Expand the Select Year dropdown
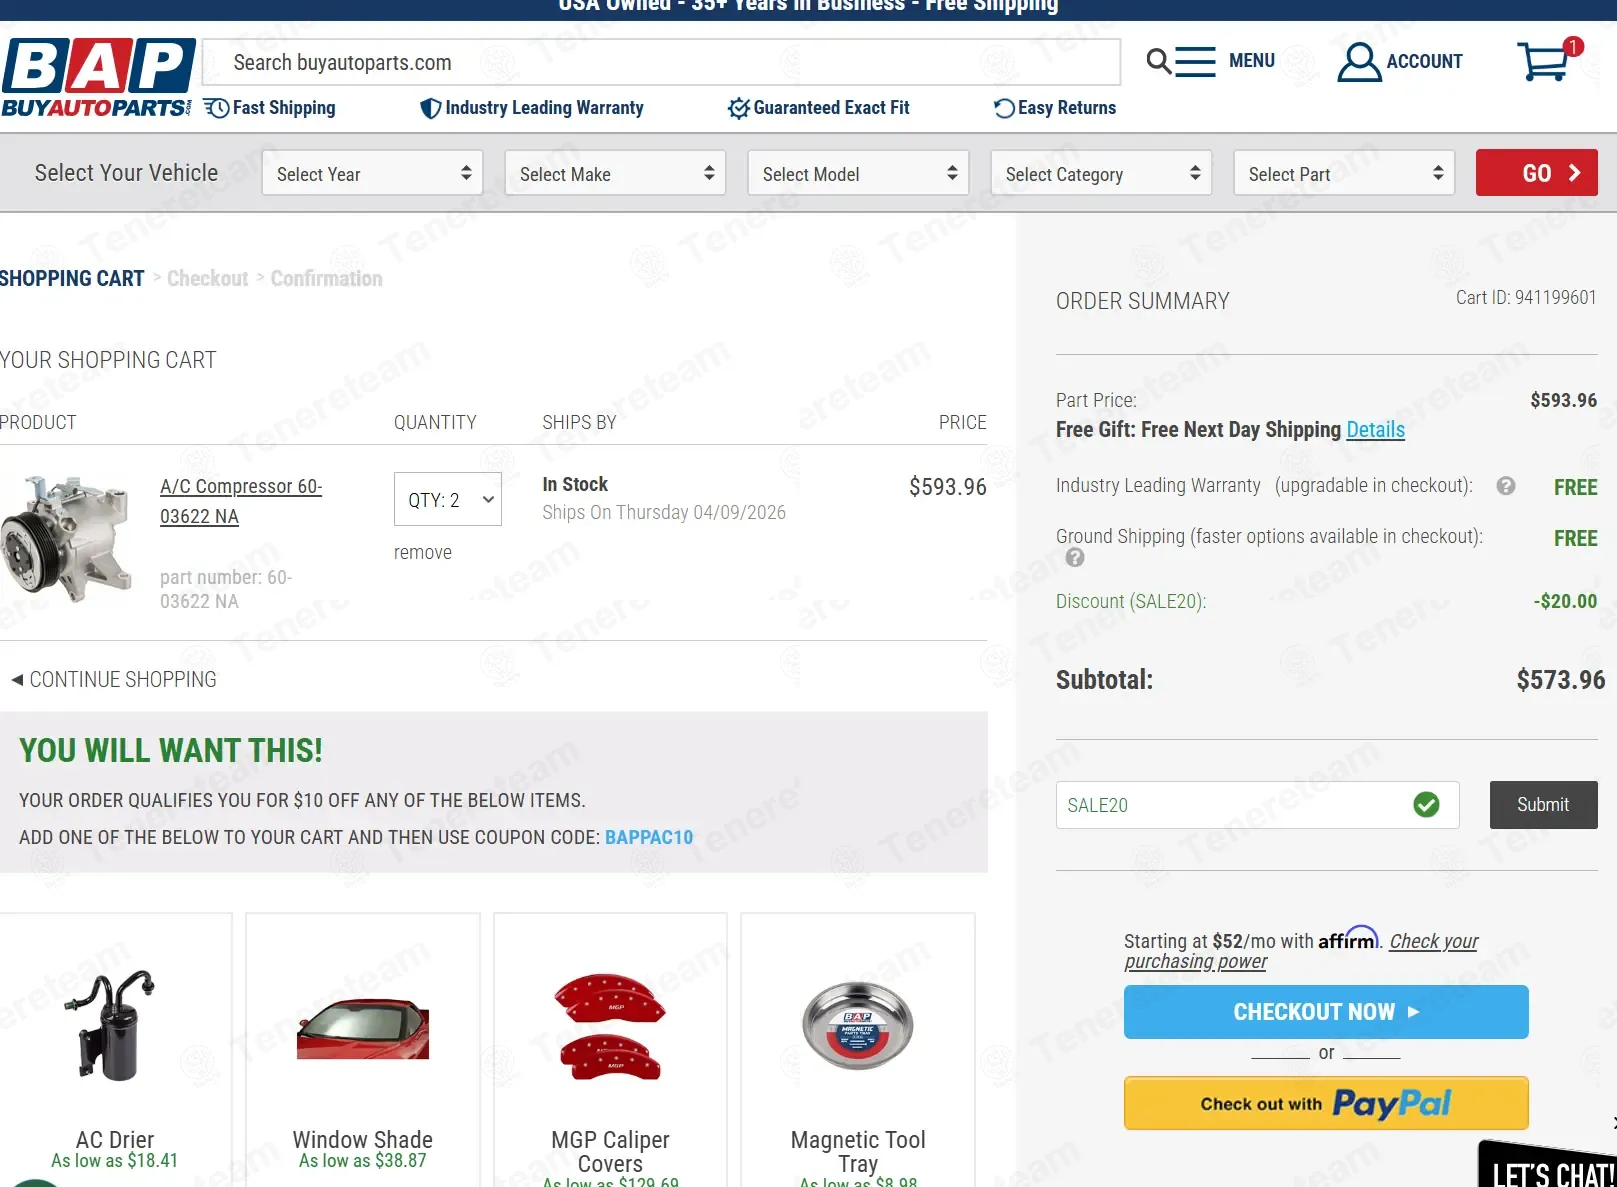1617x1187 pixels. tap(372, 173)
